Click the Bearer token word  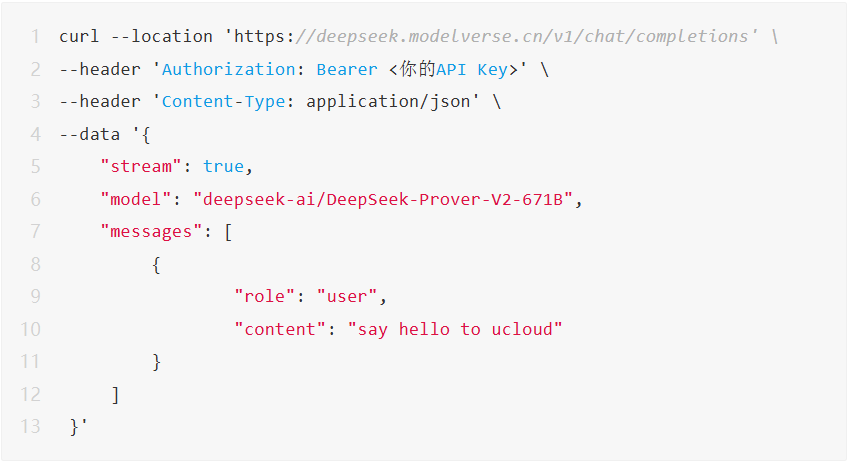(347, 69)
